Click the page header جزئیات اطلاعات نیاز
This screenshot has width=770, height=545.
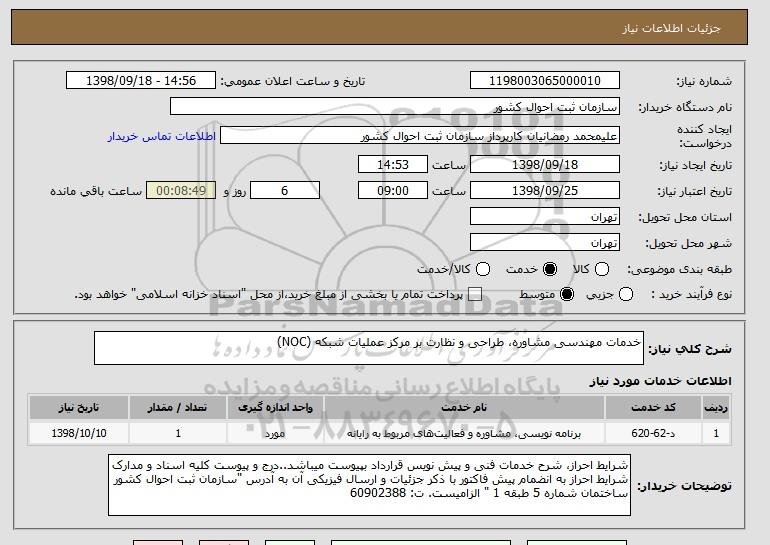click(671, 28)
